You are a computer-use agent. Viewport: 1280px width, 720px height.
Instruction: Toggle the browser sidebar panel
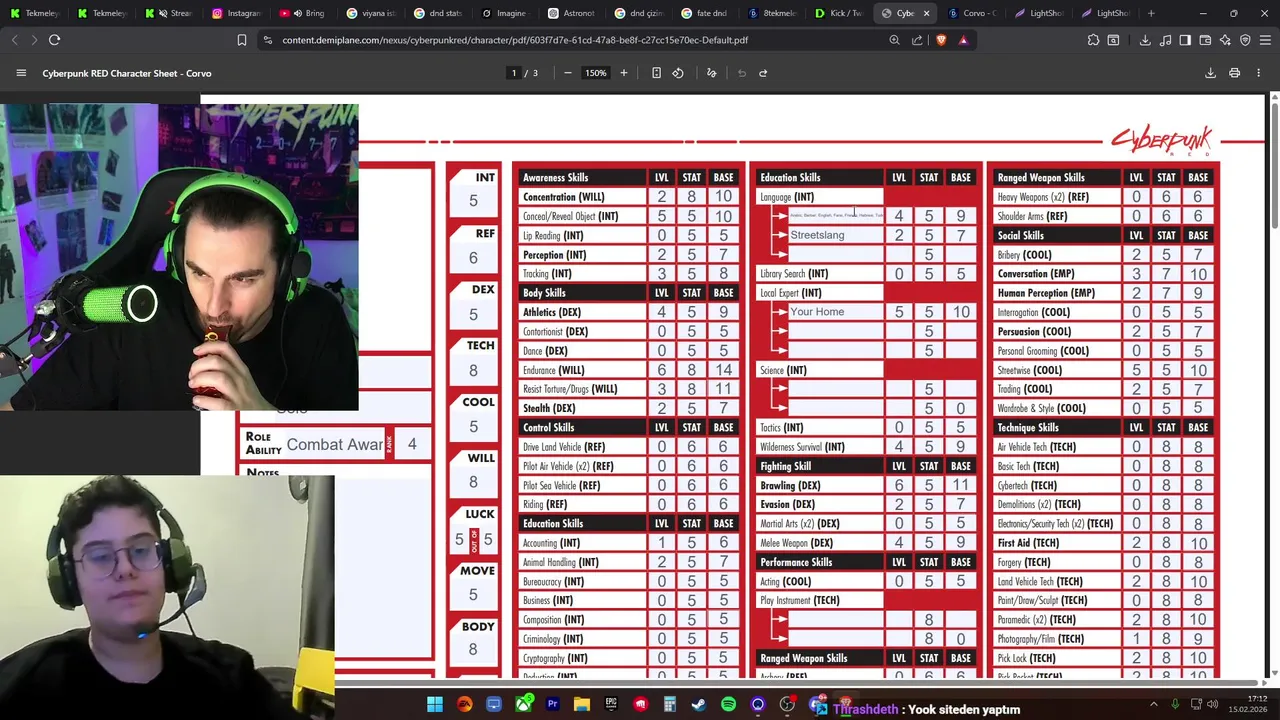point(1185,40)
